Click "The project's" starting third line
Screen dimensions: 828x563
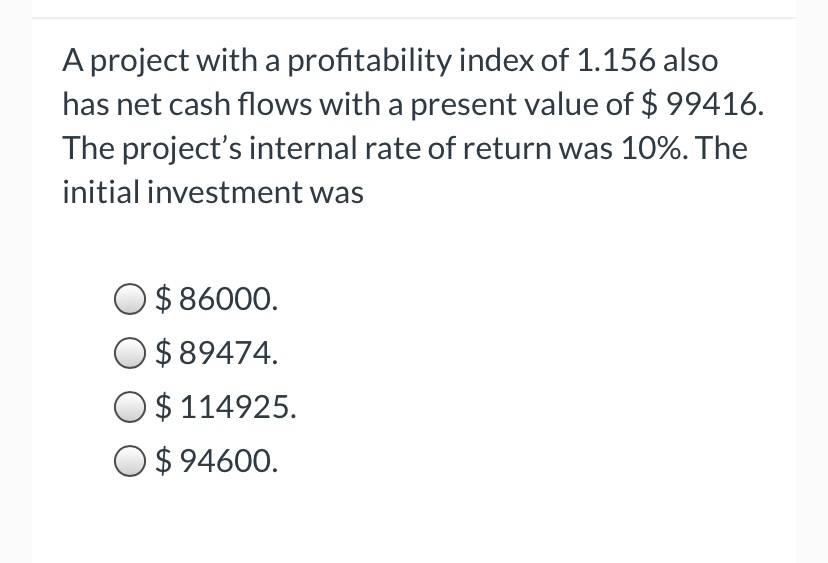[152, 150]
